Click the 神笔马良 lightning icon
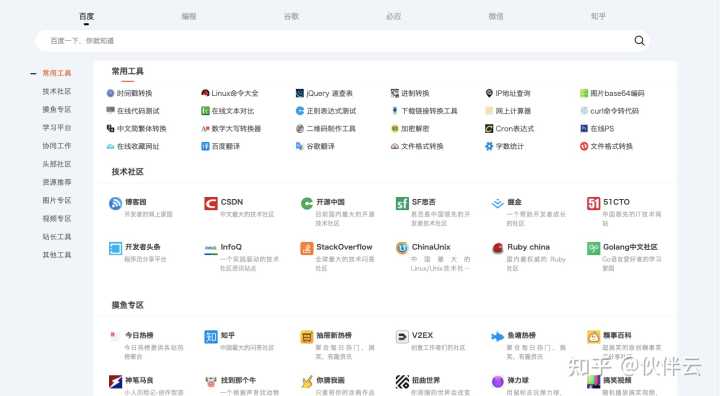This screenshot has height=396, width=720. (x=115, y=381)
